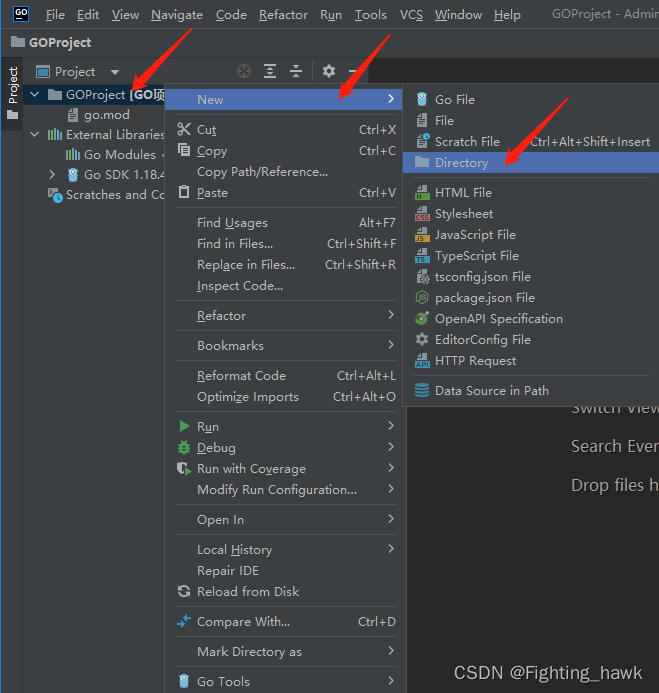The height and width of the screenshot is (693, 659).
Task: Collapse the External Libraries node
Action: coord(36,135)
